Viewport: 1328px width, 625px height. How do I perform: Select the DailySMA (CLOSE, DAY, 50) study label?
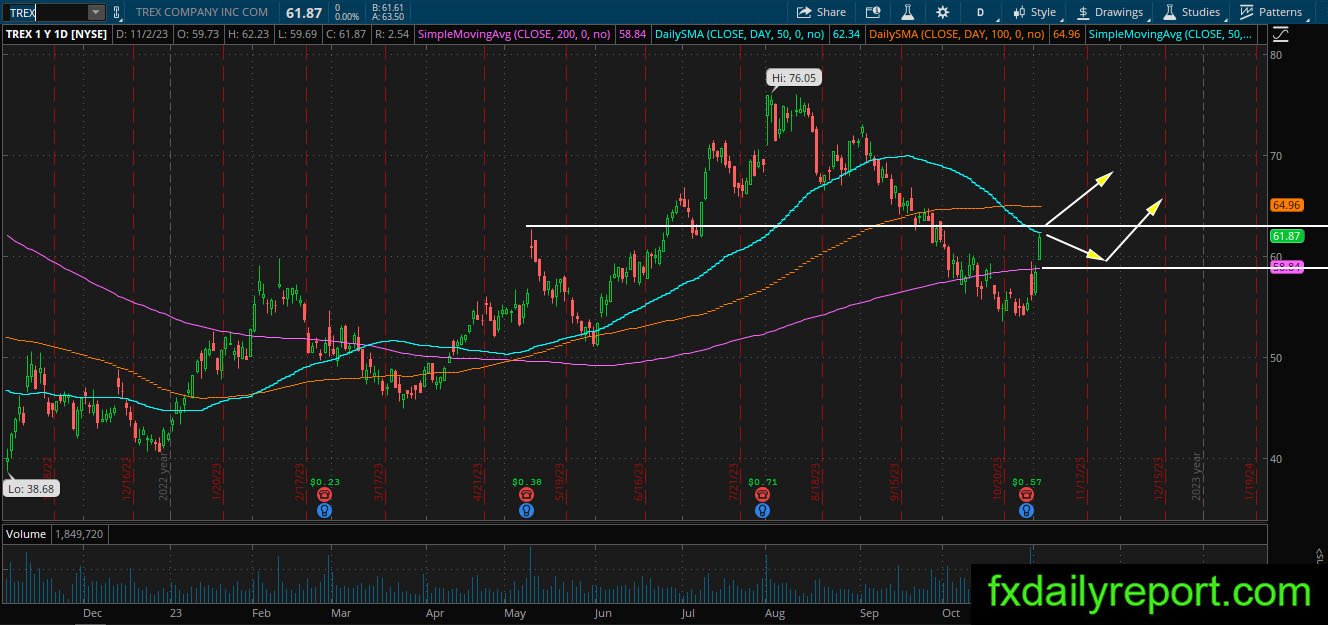[740, 34]
